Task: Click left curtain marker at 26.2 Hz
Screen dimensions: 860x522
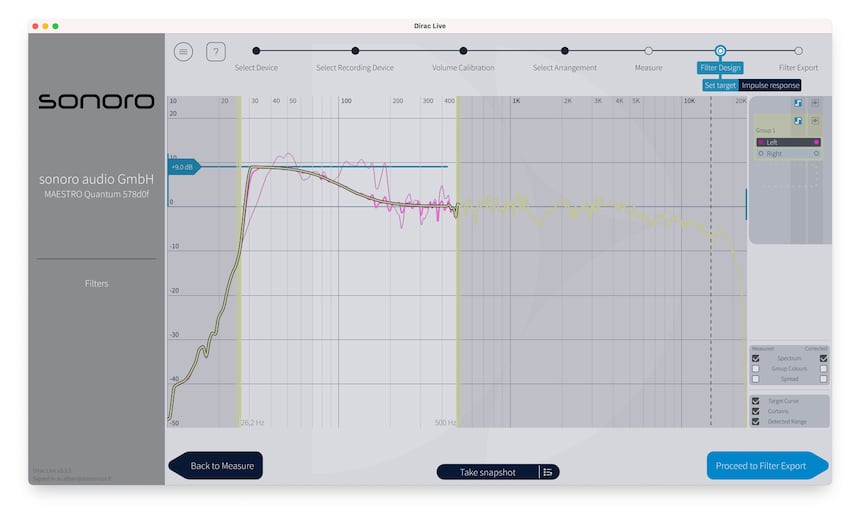Action: (x=239, y=261)
